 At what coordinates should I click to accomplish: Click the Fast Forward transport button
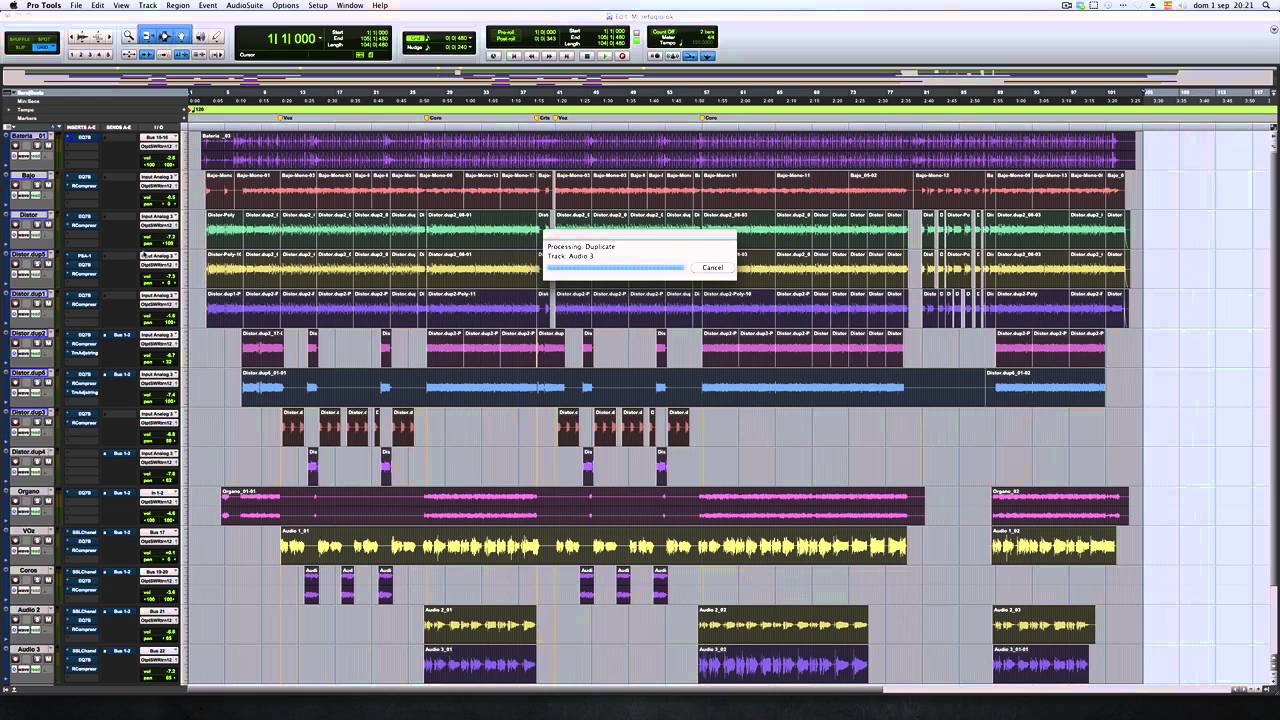(x=549, y=56)
